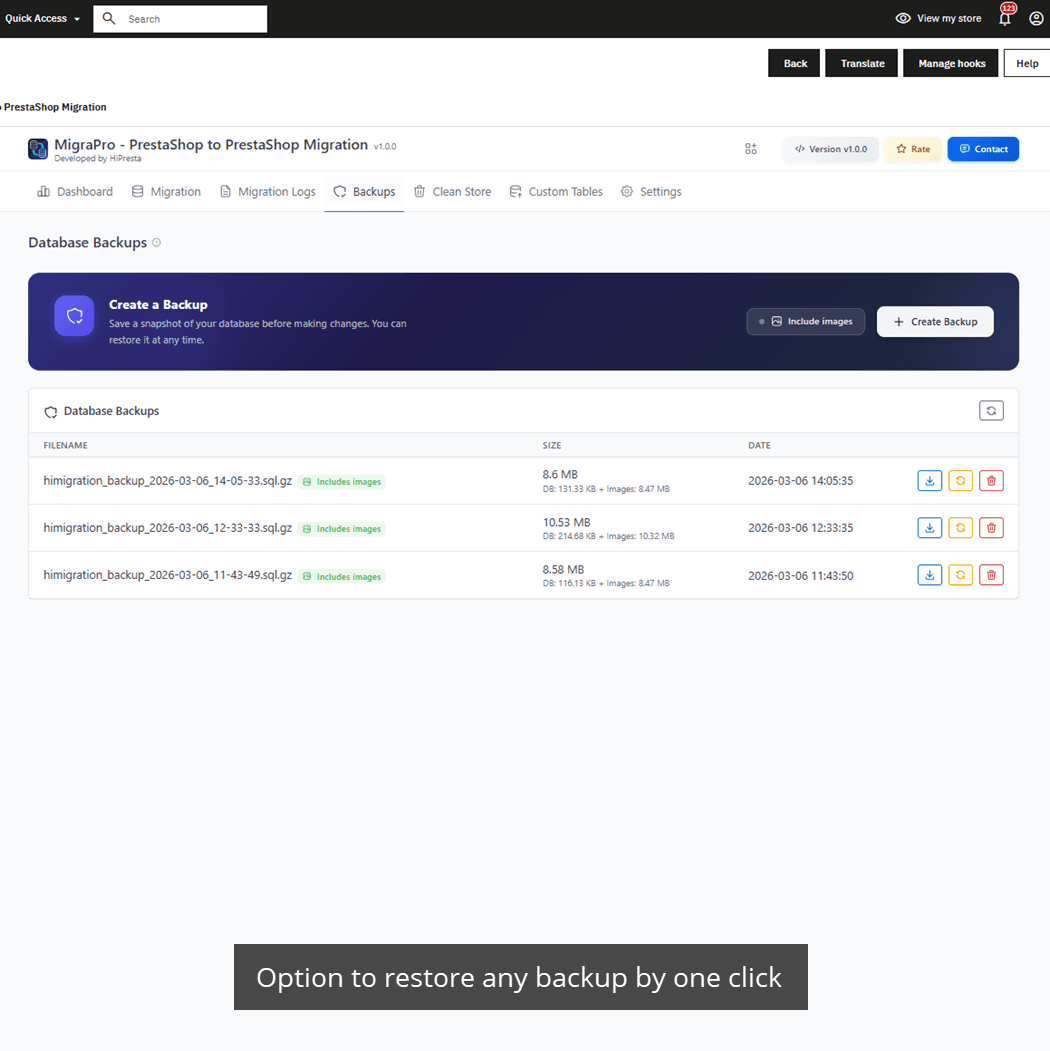Click the PrestaShop Migration breadcrumb
1050x1051 pixels.
coord(55,107)
